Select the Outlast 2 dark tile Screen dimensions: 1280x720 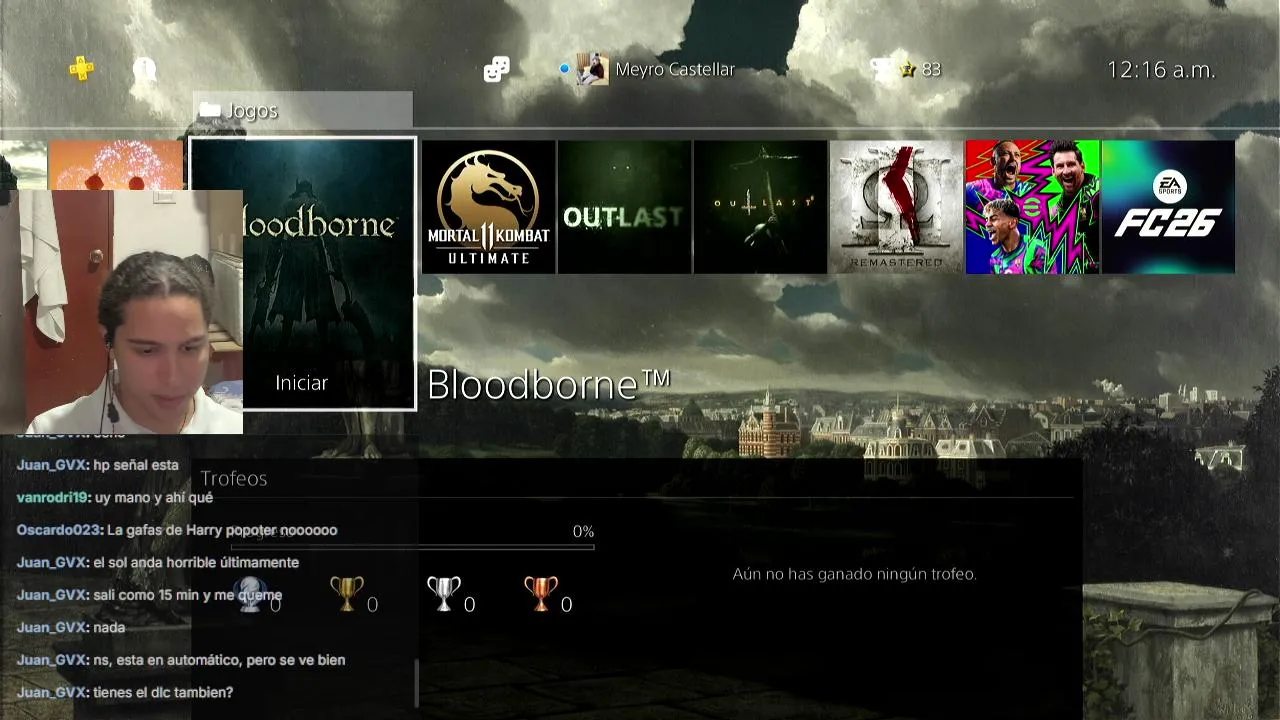[x=760, y=206]
